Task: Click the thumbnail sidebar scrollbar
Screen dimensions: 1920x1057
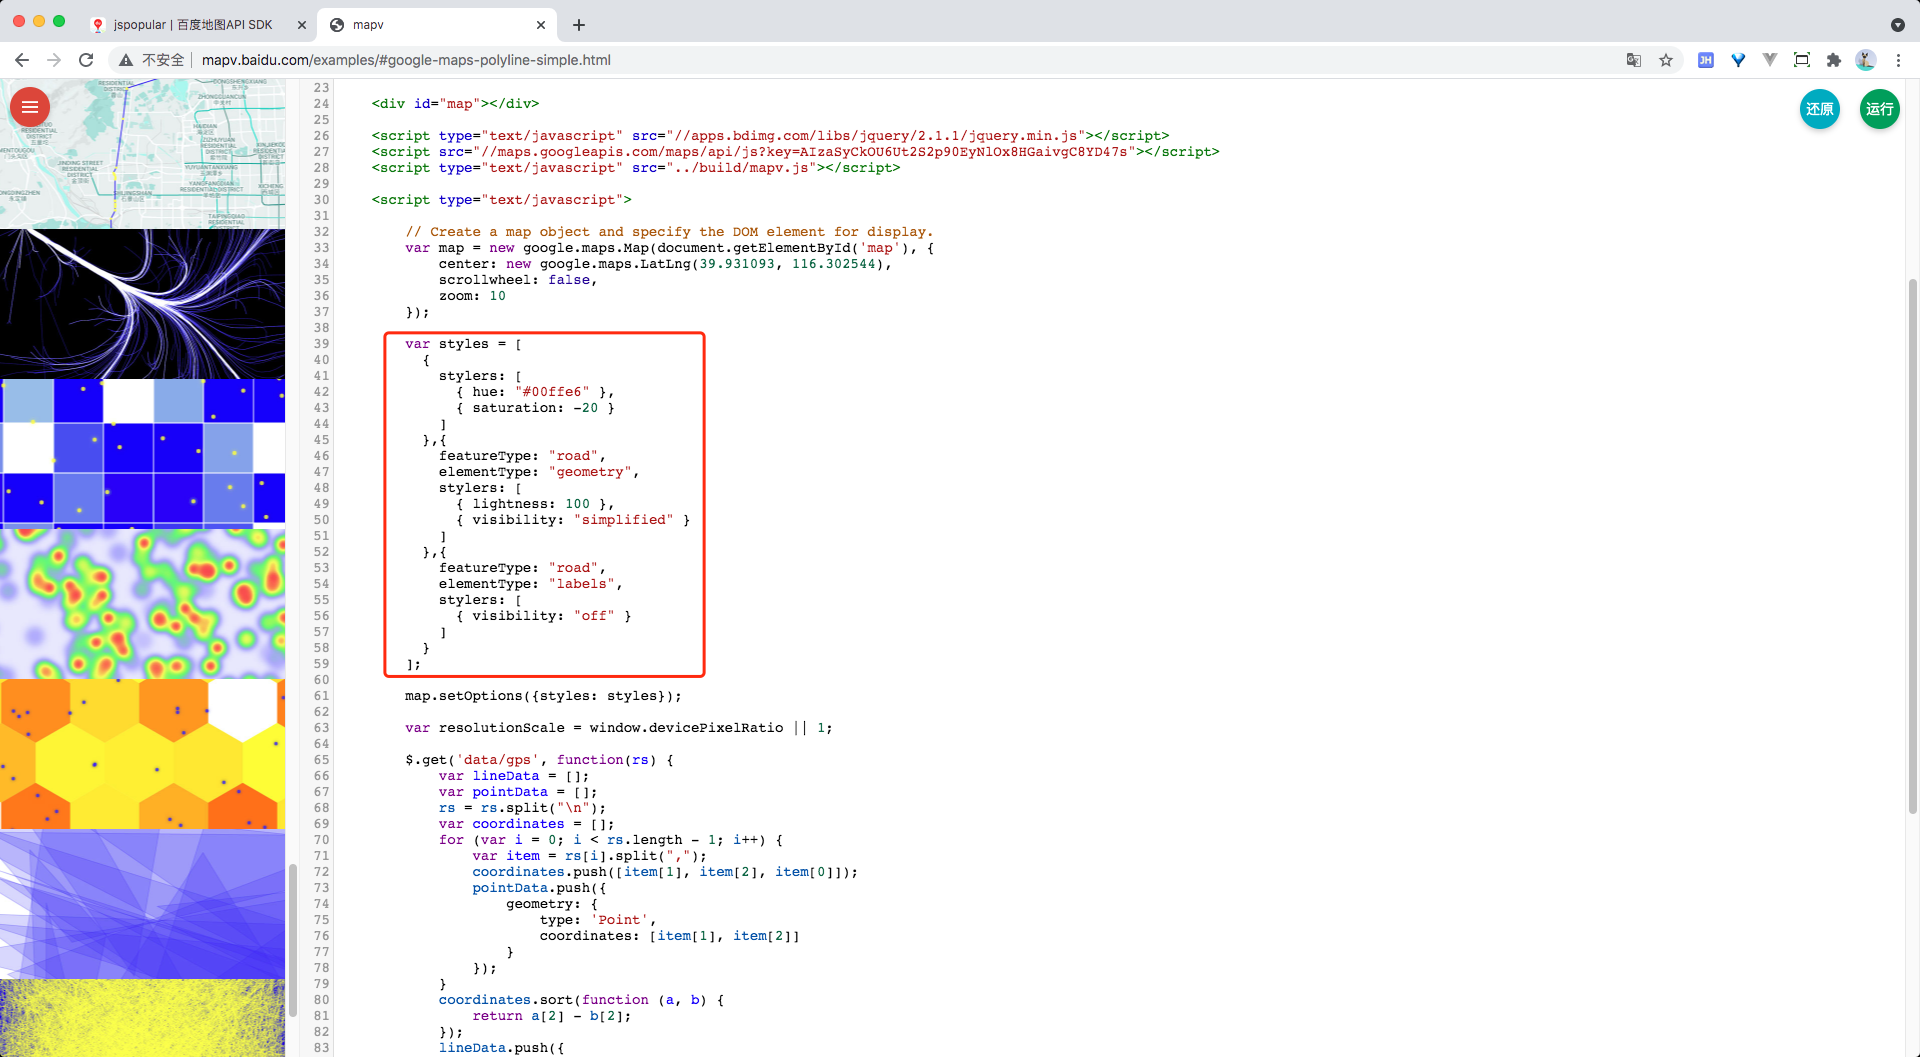Action: coord(293,940)
